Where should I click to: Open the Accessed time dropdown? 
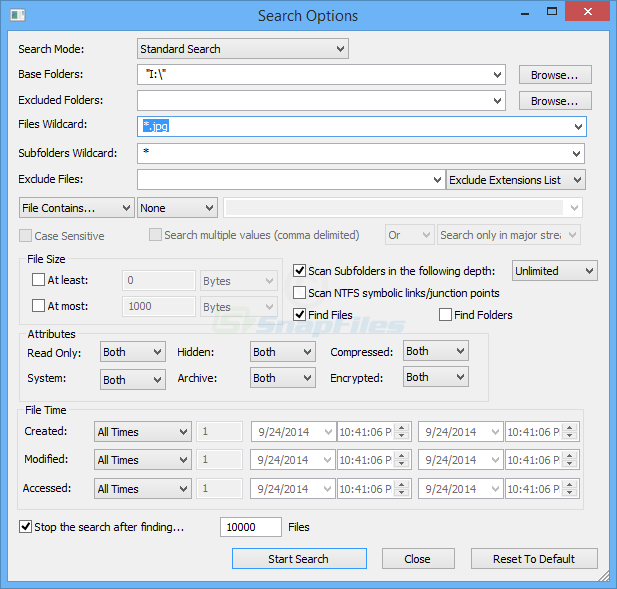coord(142,489)
